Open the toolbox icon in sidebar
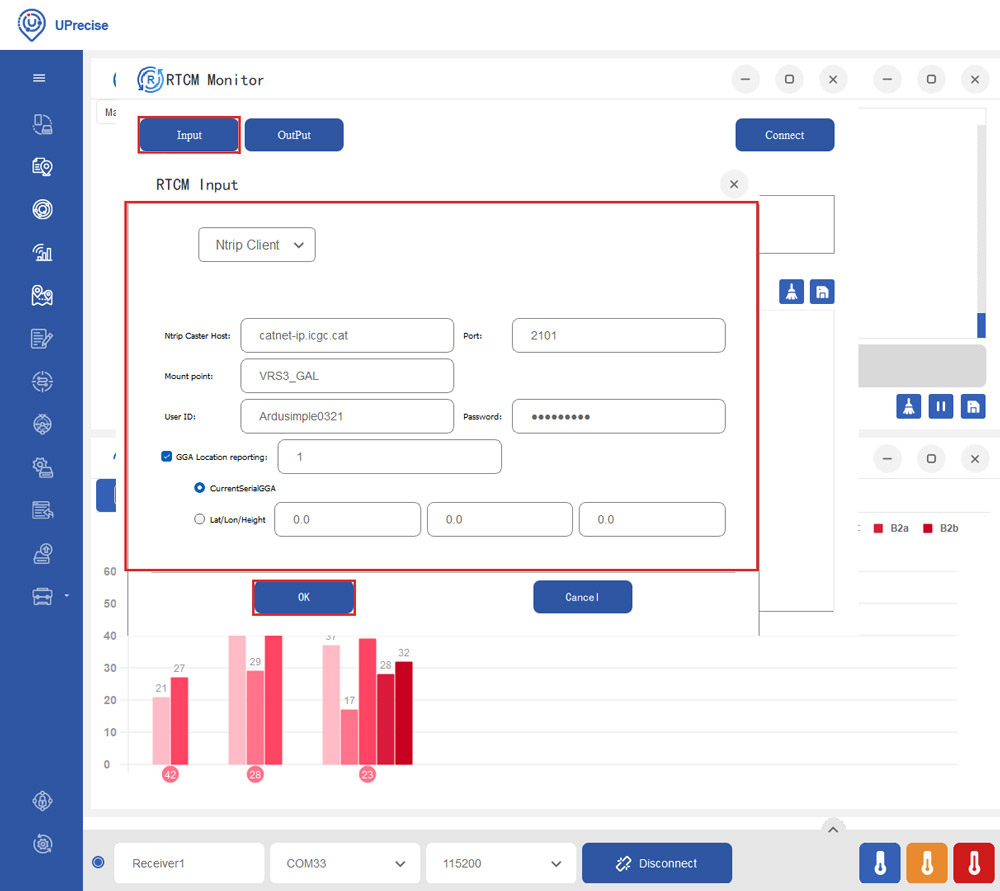 coord(42,597)
